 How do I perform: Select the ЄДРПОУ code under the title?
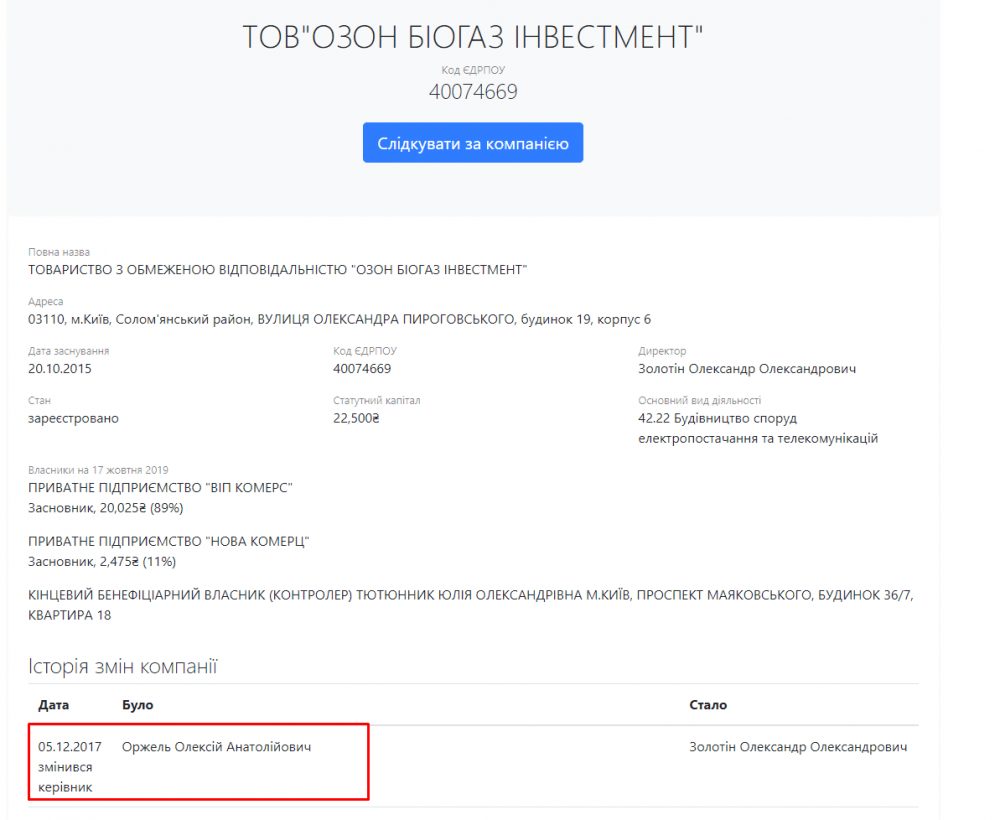point(473,92)
